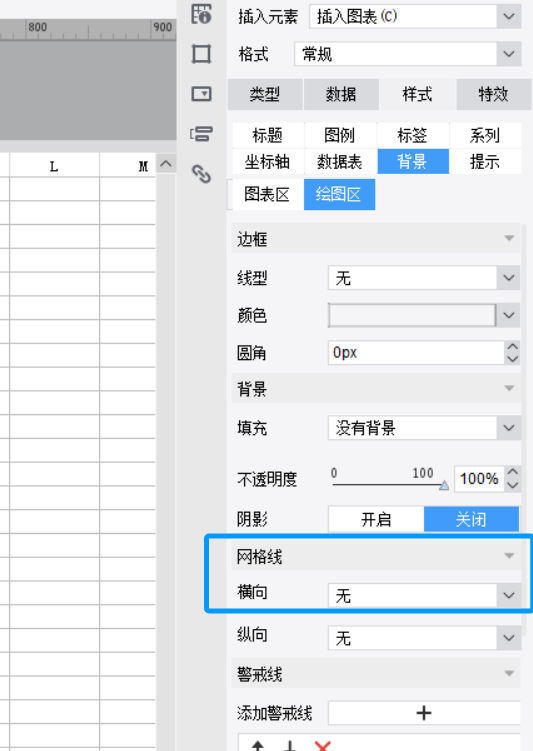The width and height of the screenshot is (533, 751).
Task: Open the condition attributes sidebar icon
Action: click(x=201, y=134)
